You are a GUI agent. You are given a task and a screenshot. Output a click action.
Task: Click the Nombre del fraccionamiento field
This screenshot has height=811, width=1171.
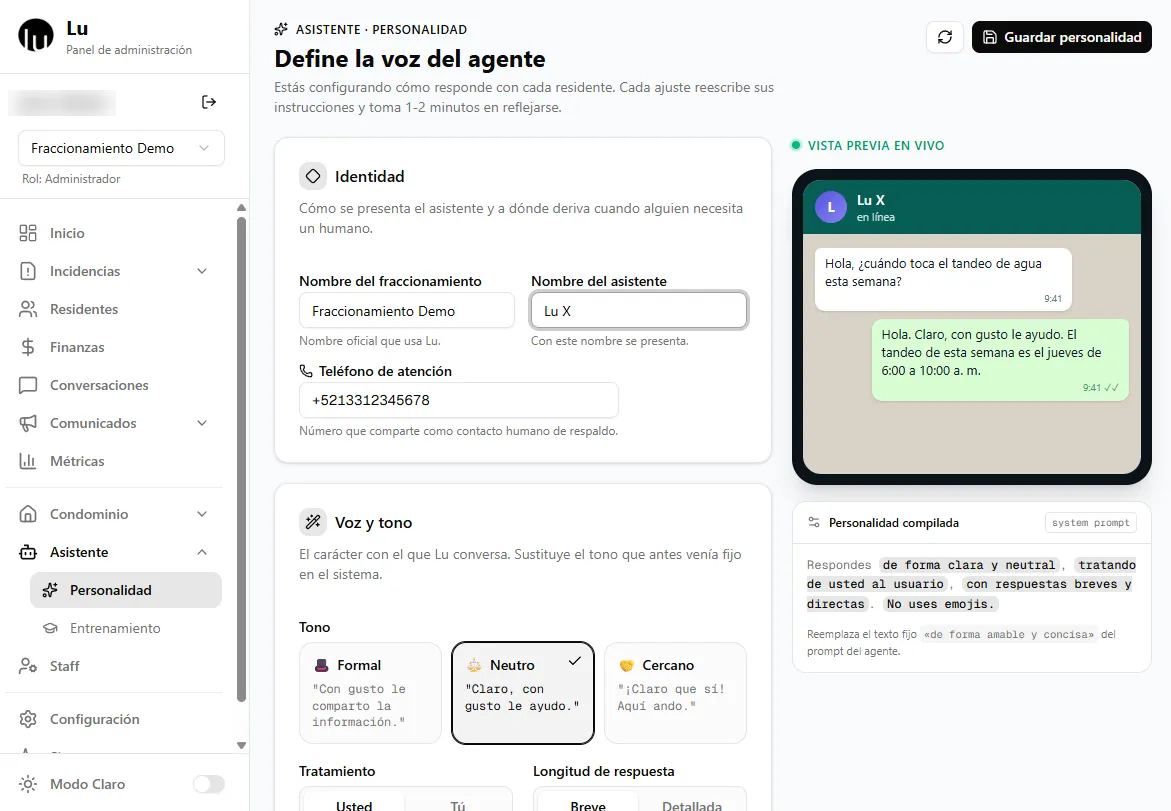click(x=406, y=311)
